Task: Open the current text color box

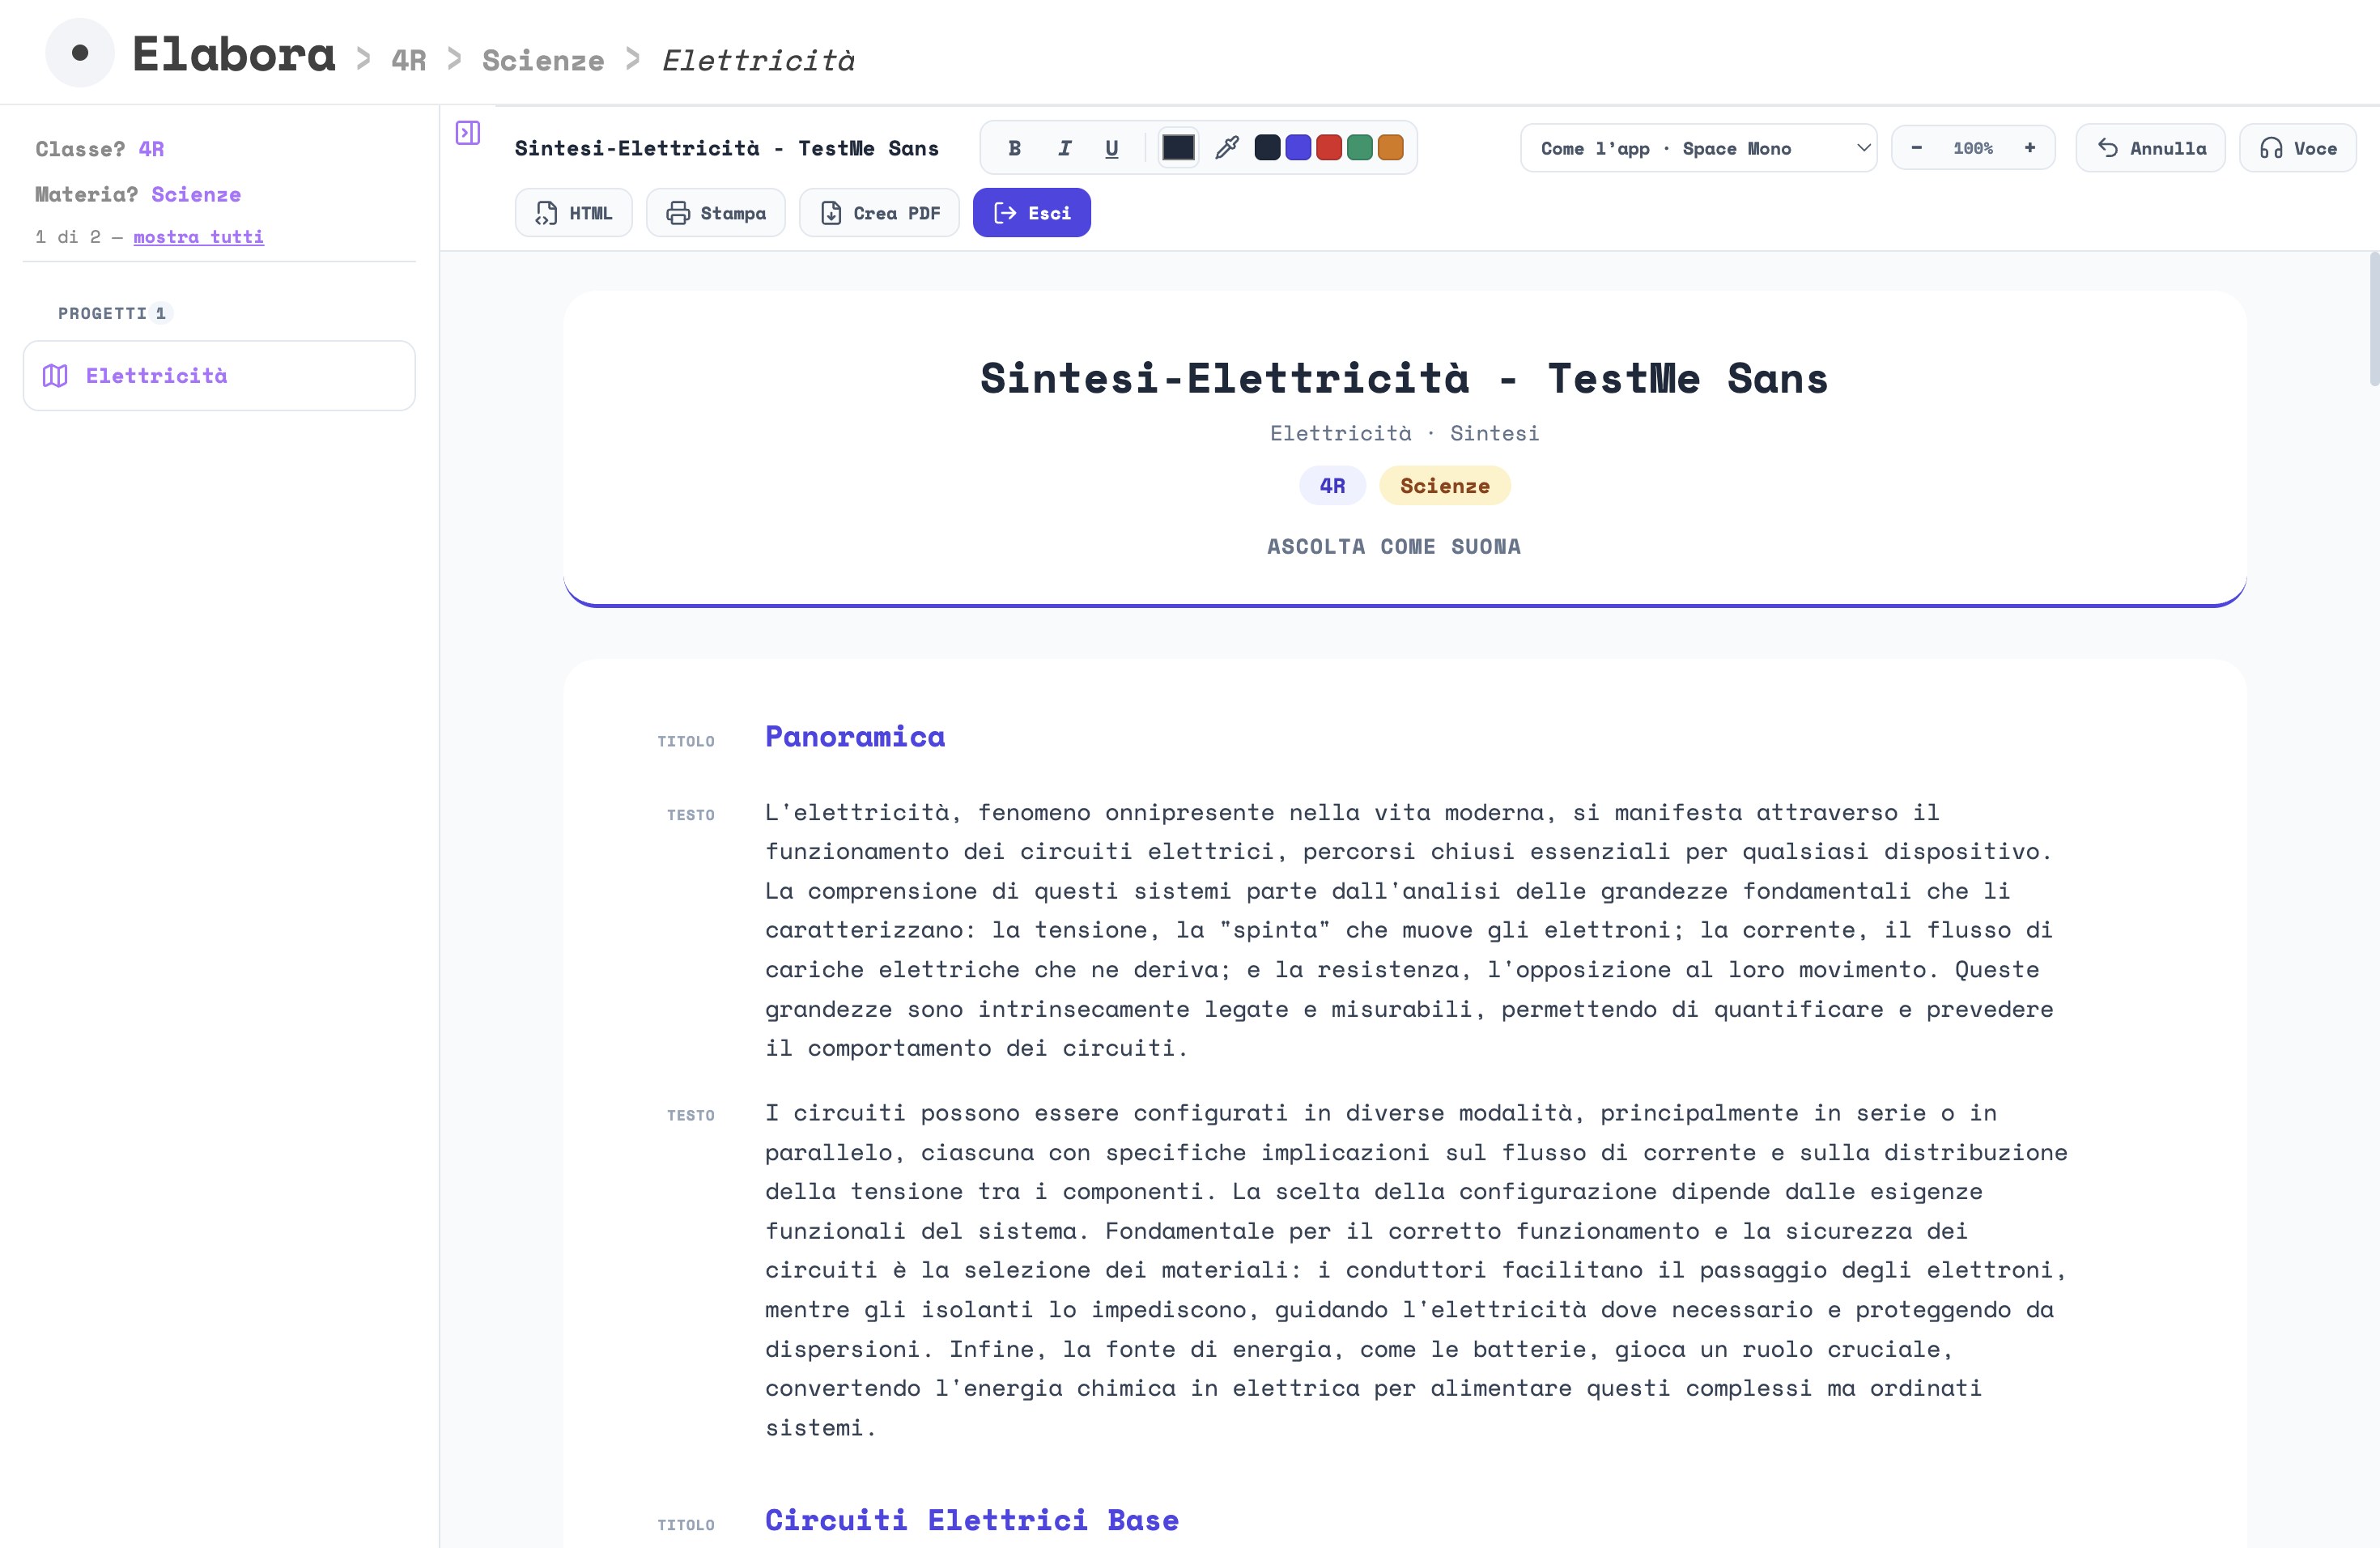Action: (1178, 148)
